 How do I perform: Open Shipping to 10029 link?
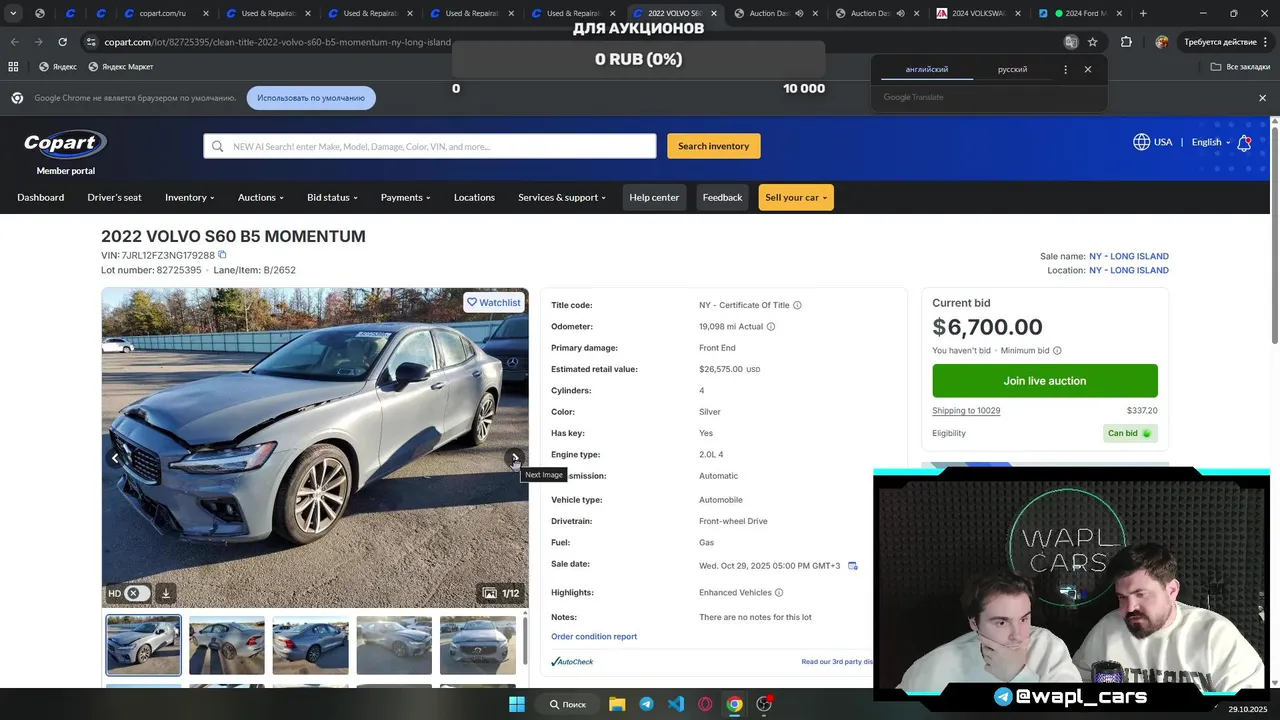(x=966, y=410)
